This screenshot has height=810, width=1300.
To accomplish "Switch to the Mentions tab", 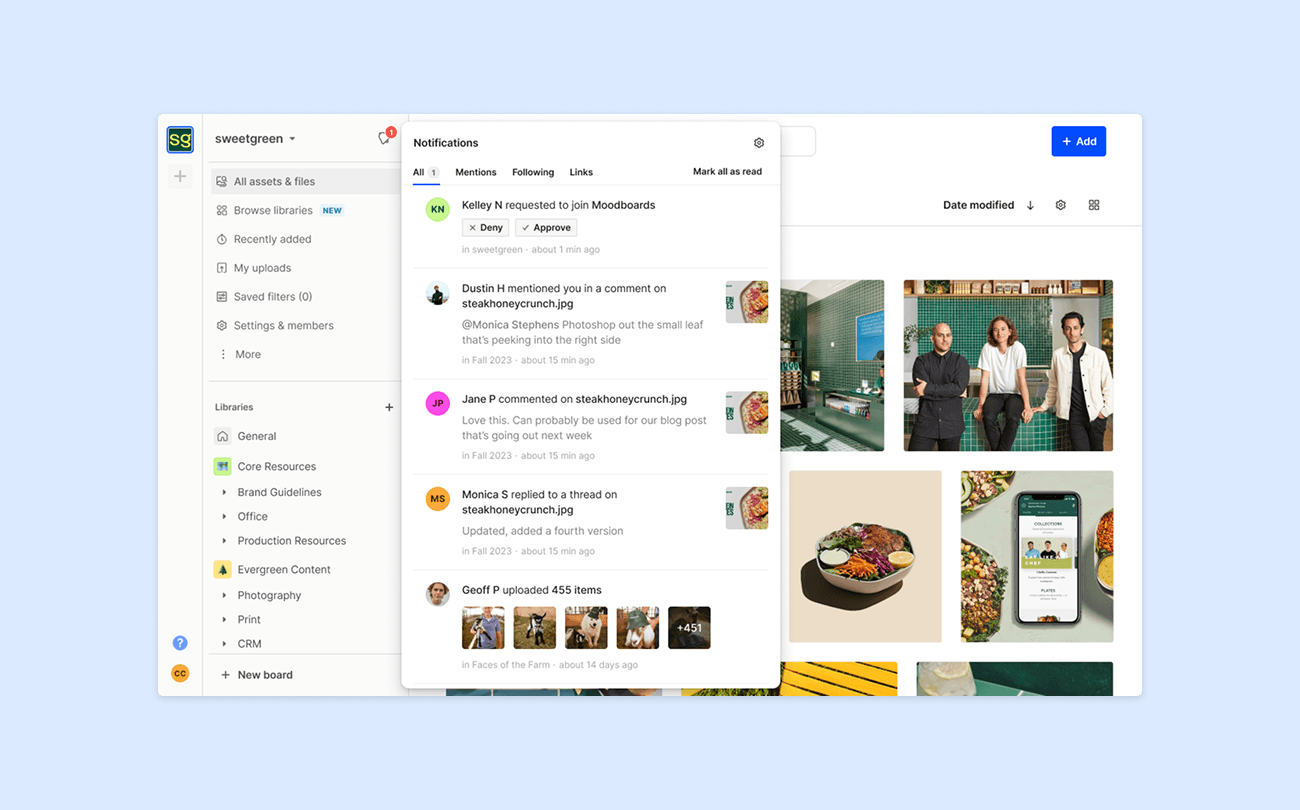I will coord(476,172).
